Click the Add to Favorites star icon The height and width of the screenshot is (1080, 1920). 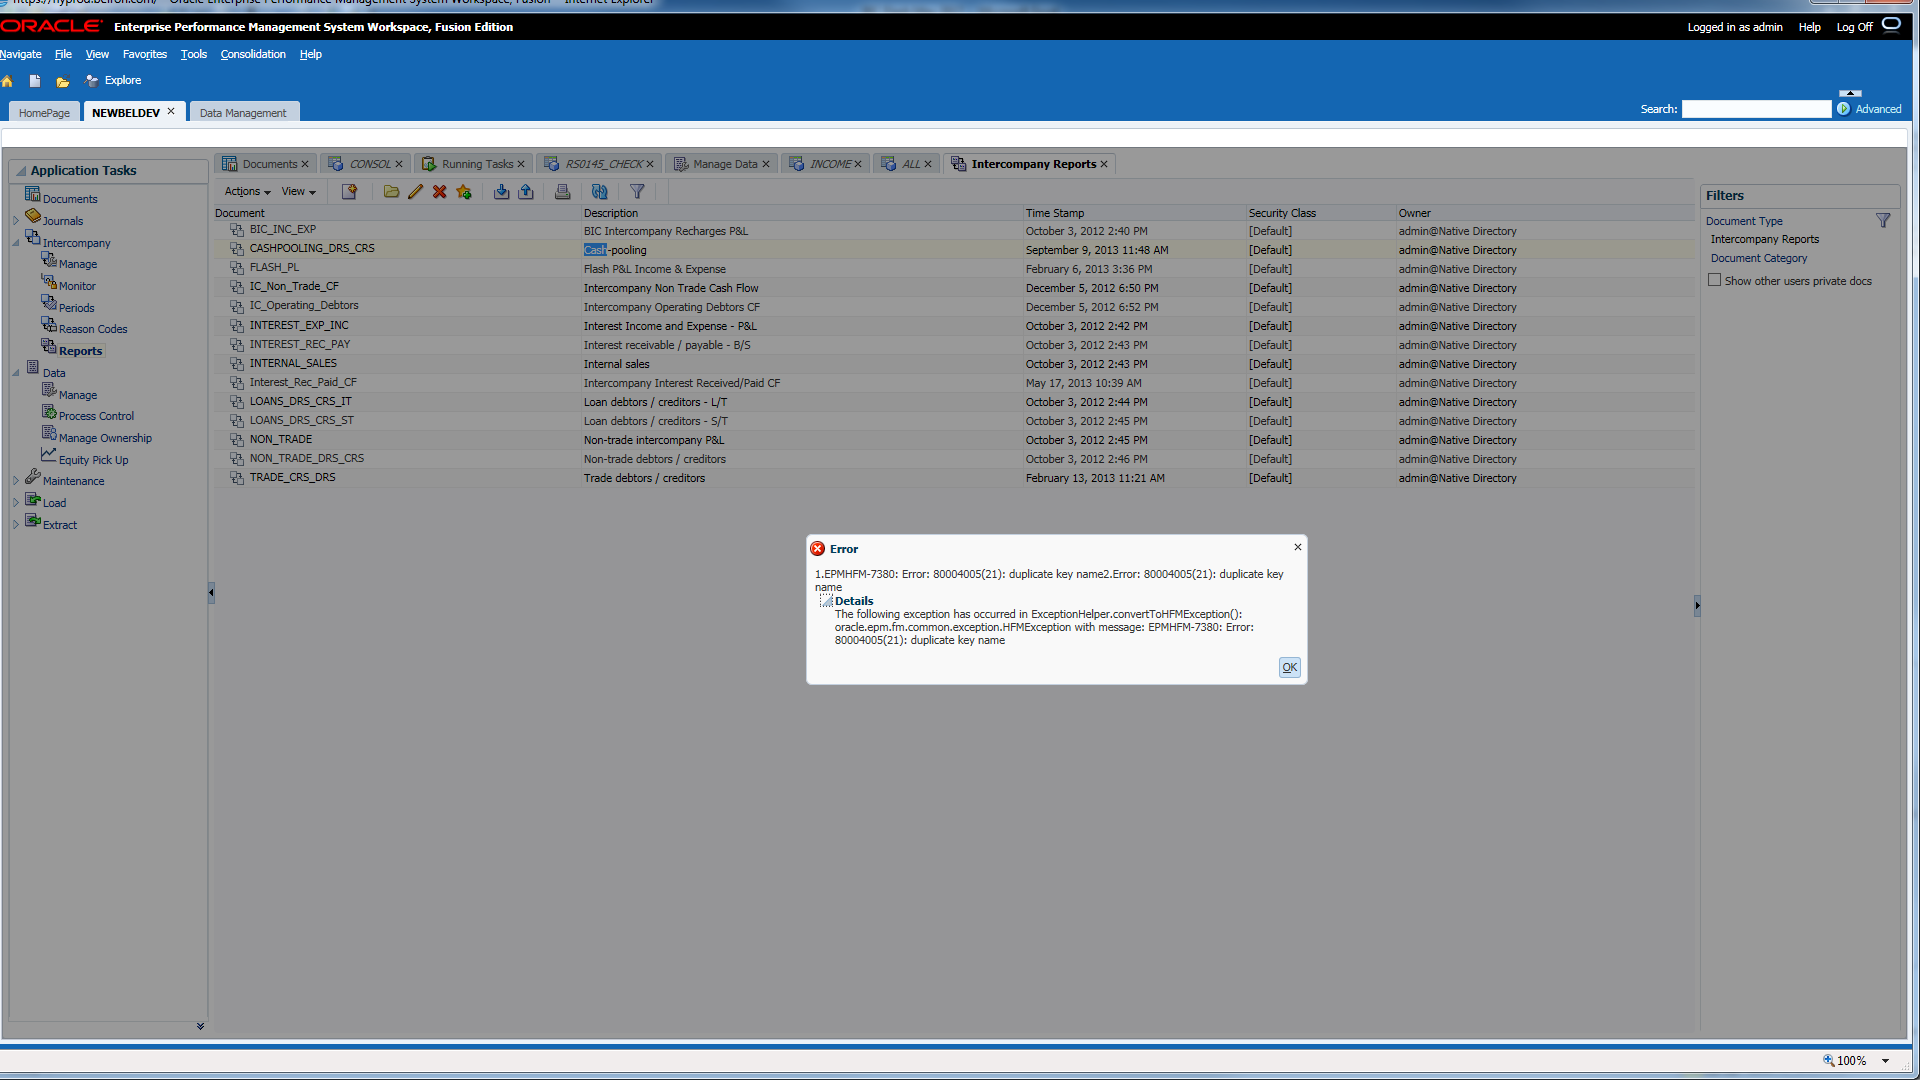[464, 192]
